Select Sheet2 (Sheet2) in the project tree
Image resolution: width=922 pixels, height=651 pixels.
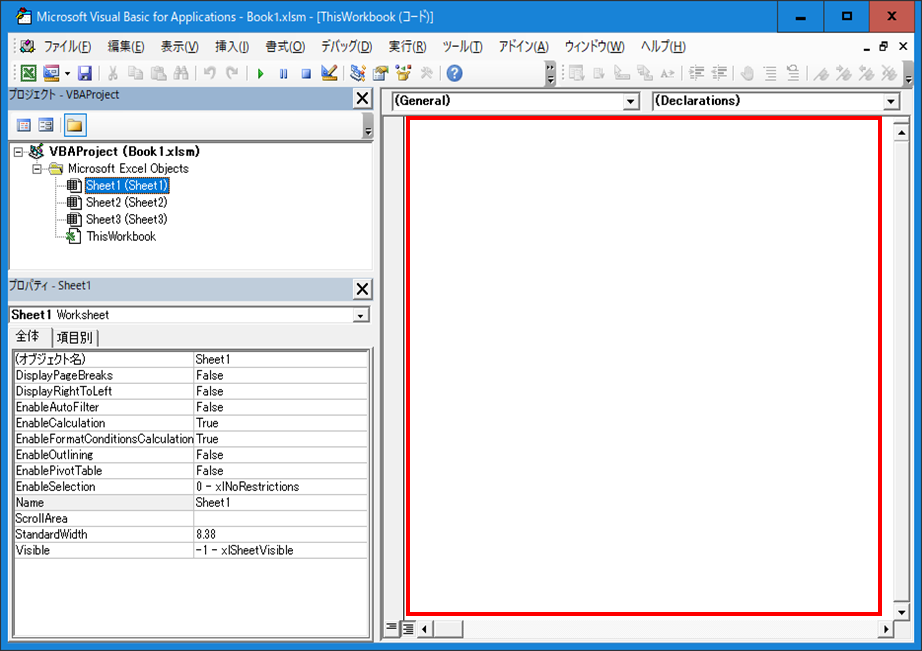click(127, 203)
